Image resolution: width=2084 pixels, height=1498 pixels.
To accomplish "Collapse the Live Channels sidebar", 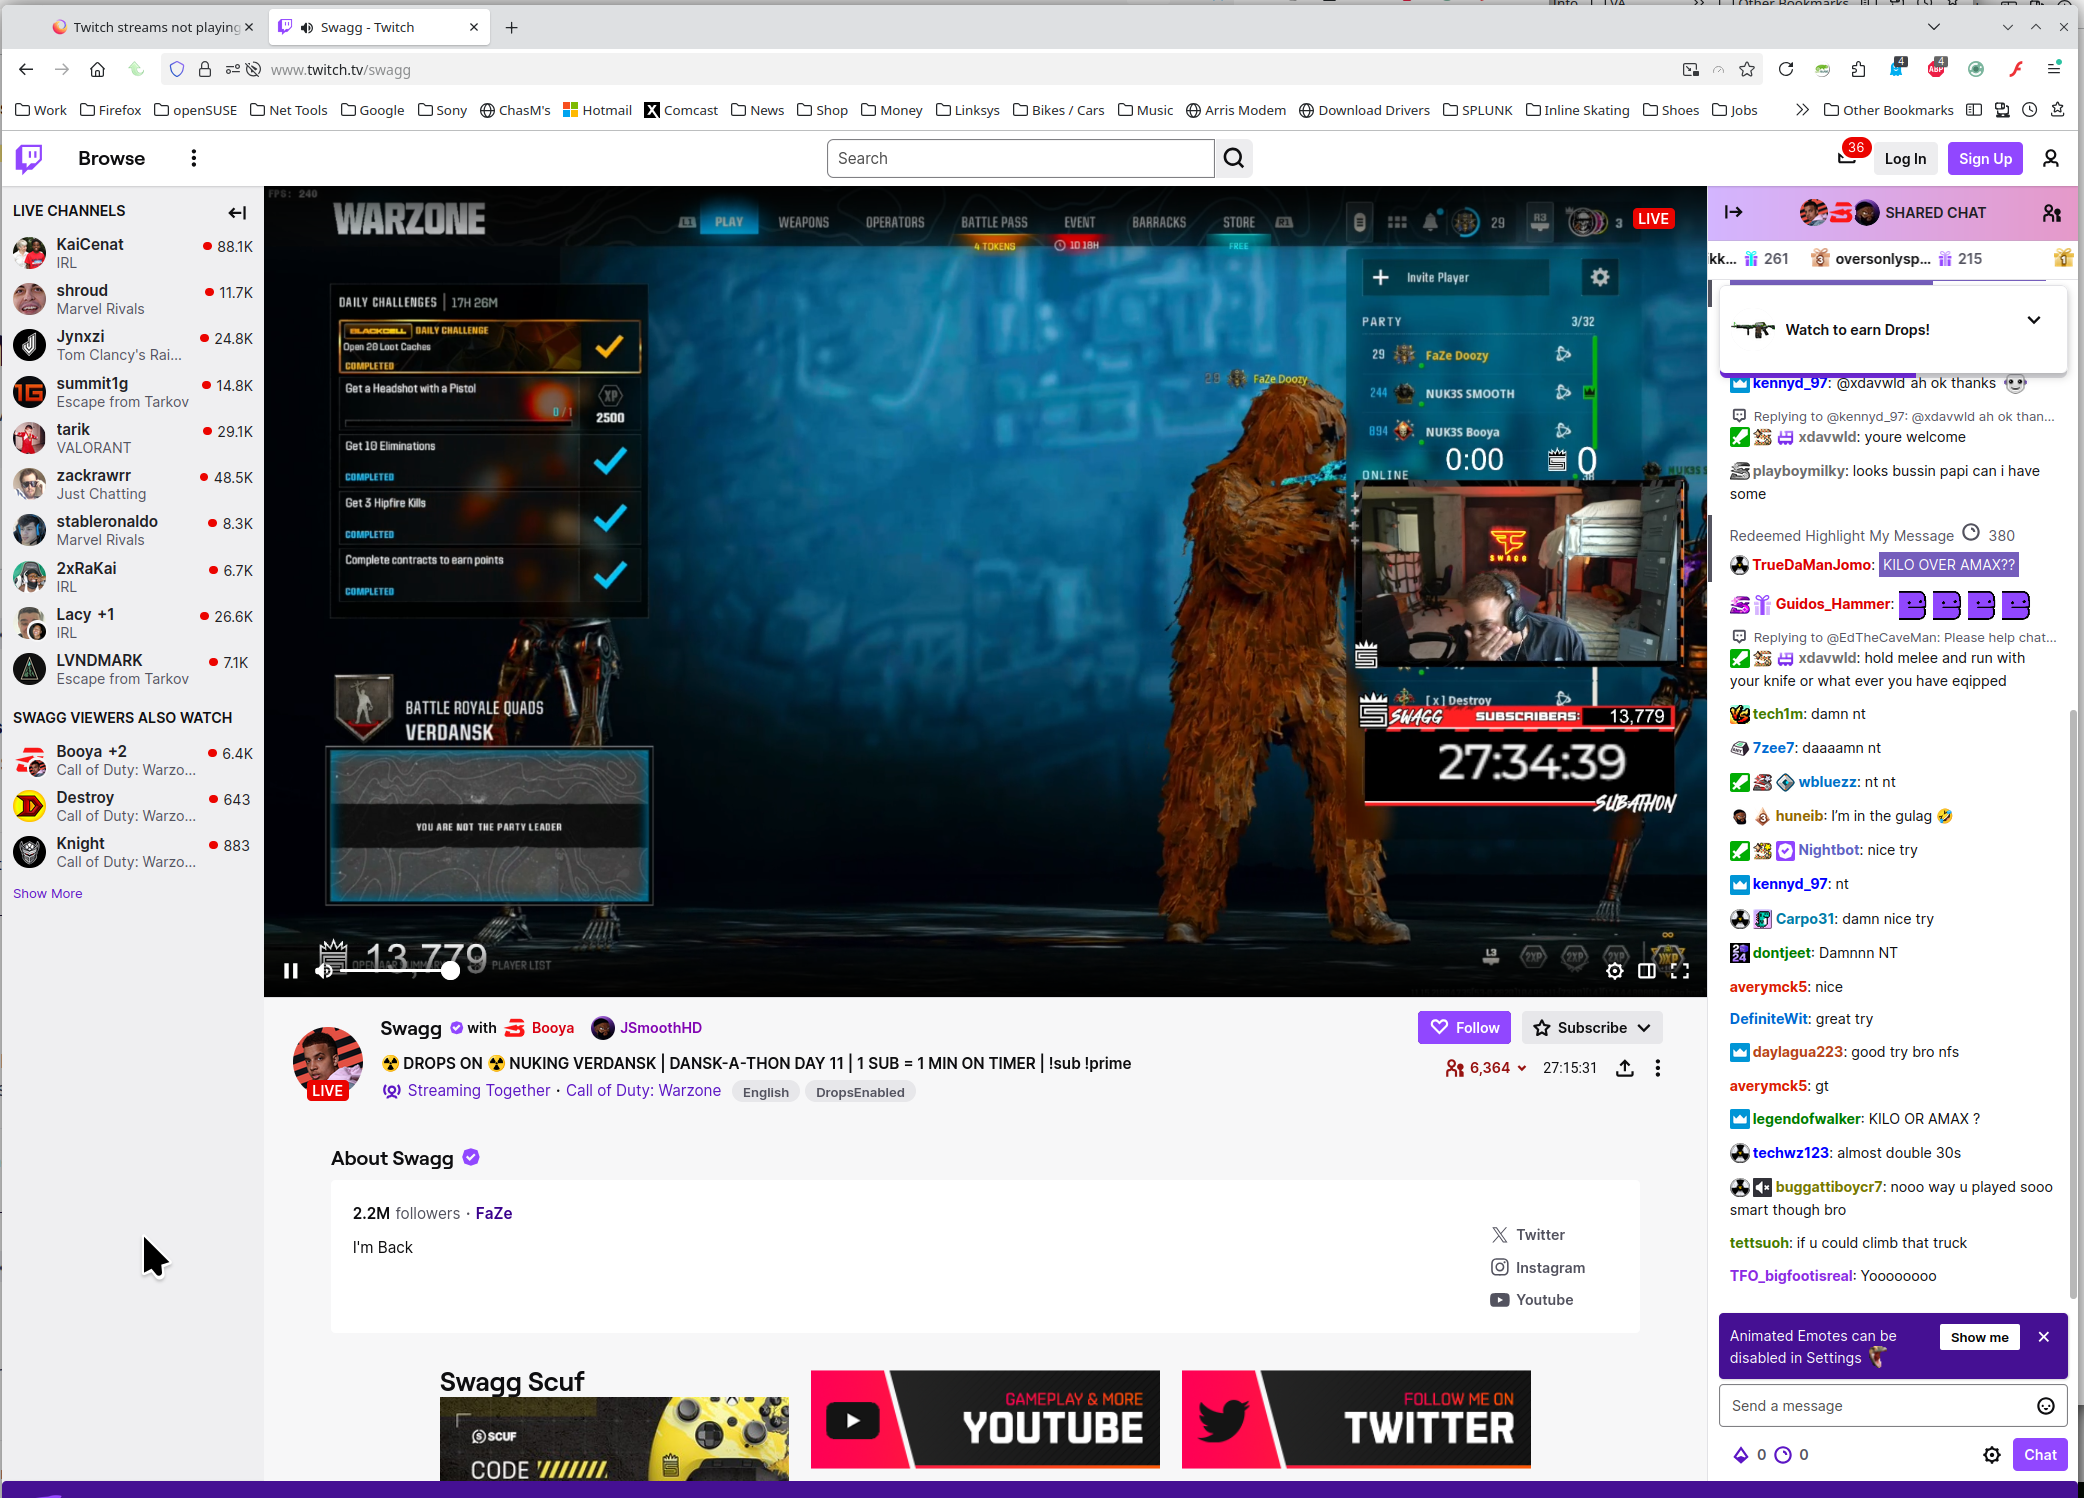I will click(237, 212).
